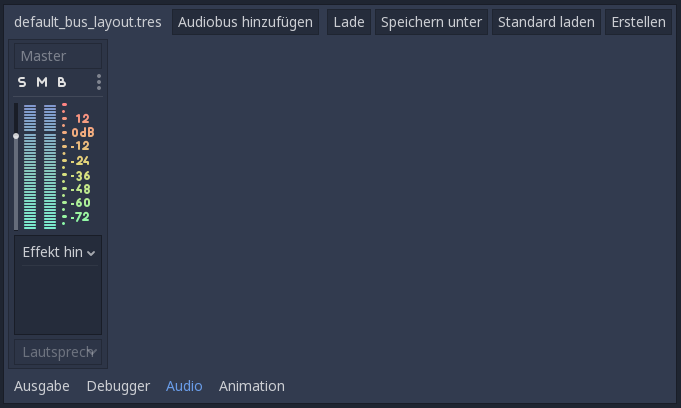Click the left channel VU meter
Image resolution: width=681 pixels, height=408 pixels.
pyautogui.click(x=30, y=167)
